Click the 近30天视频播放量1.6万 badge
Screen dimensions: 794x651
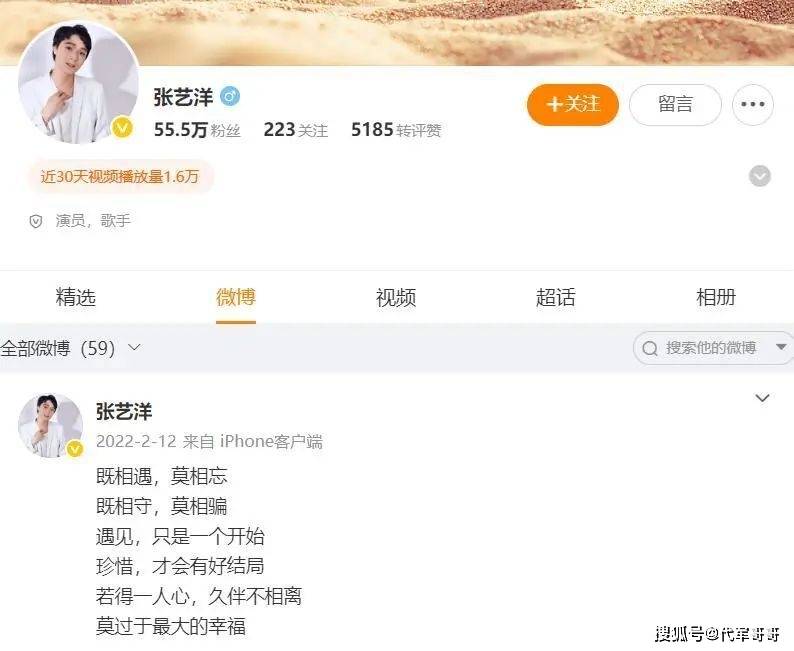pyautogui.click(x=120, y=176)
